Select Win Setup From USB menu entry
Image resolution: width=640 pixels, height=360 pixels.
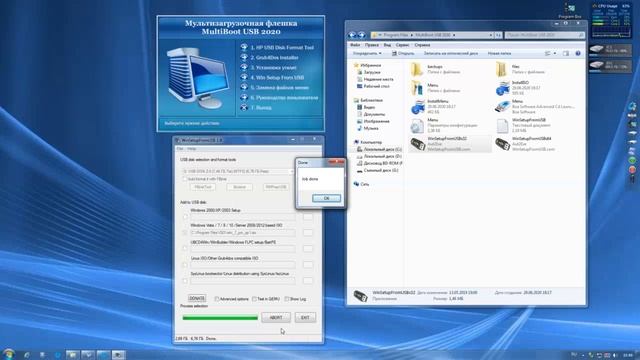coord(277,78)
